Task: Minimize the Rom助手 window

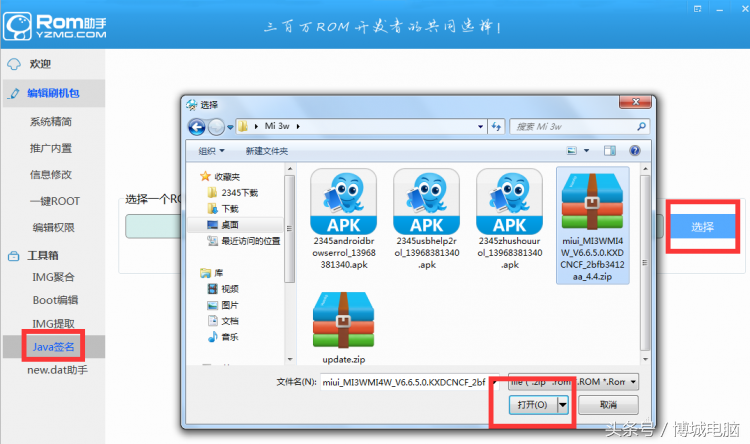Action: click(x=719, y=9)
